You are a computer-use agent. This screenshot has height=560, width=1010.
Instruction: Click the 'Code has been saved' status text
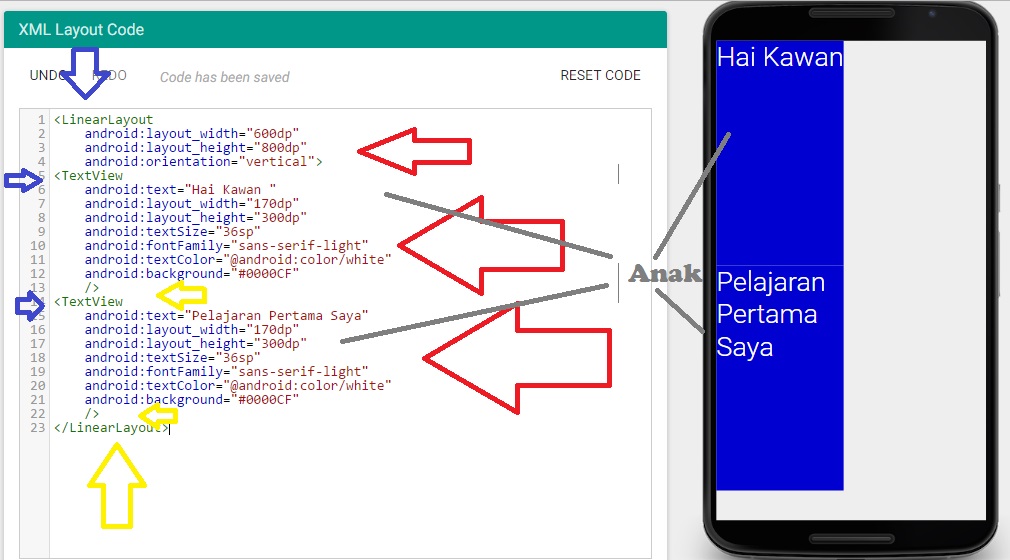(x=225, y=77)
